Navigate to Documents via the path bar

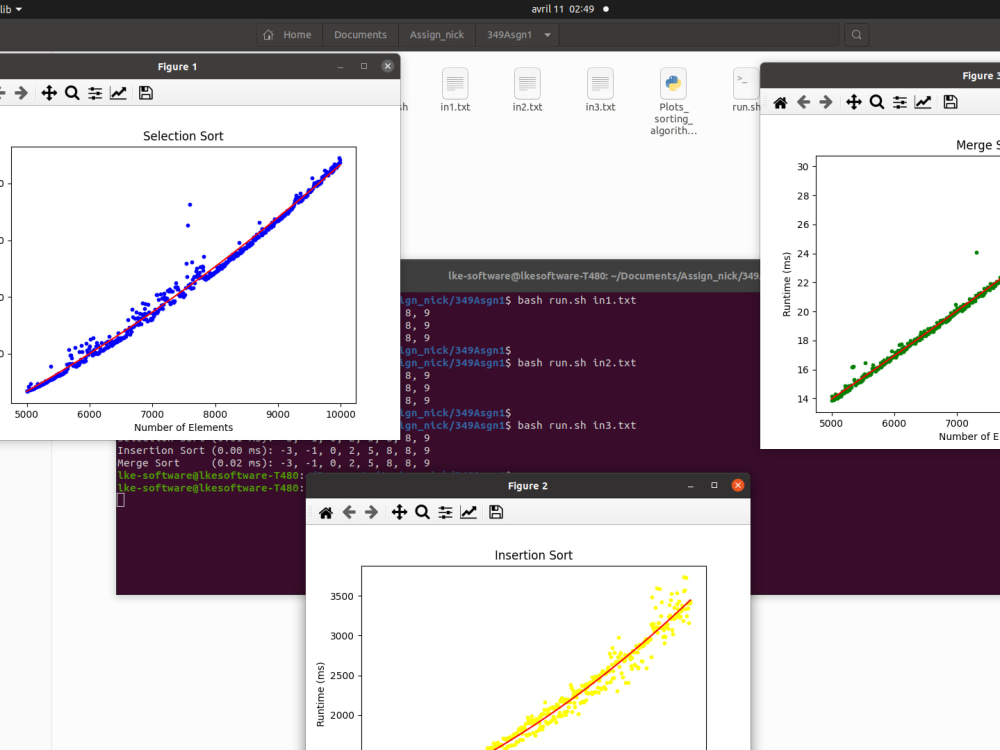tap(360, 34)
